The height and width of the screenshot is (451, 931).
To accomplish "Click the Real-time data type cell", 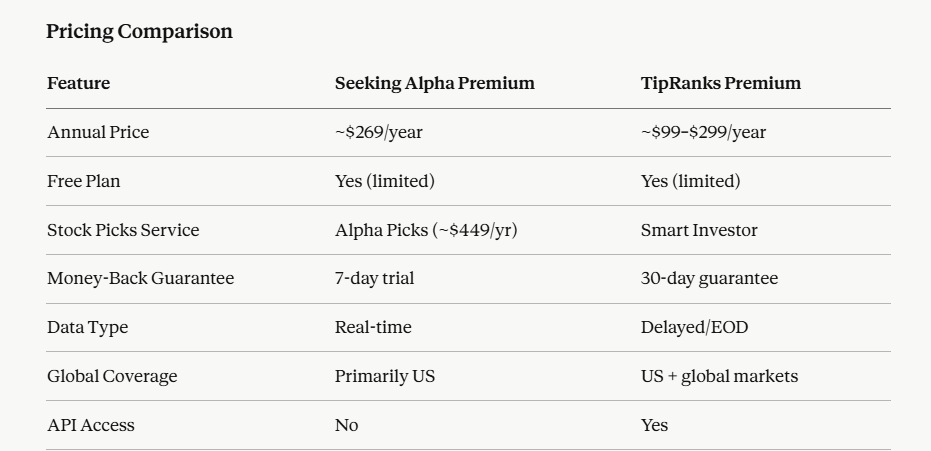I will click(373, 327).
